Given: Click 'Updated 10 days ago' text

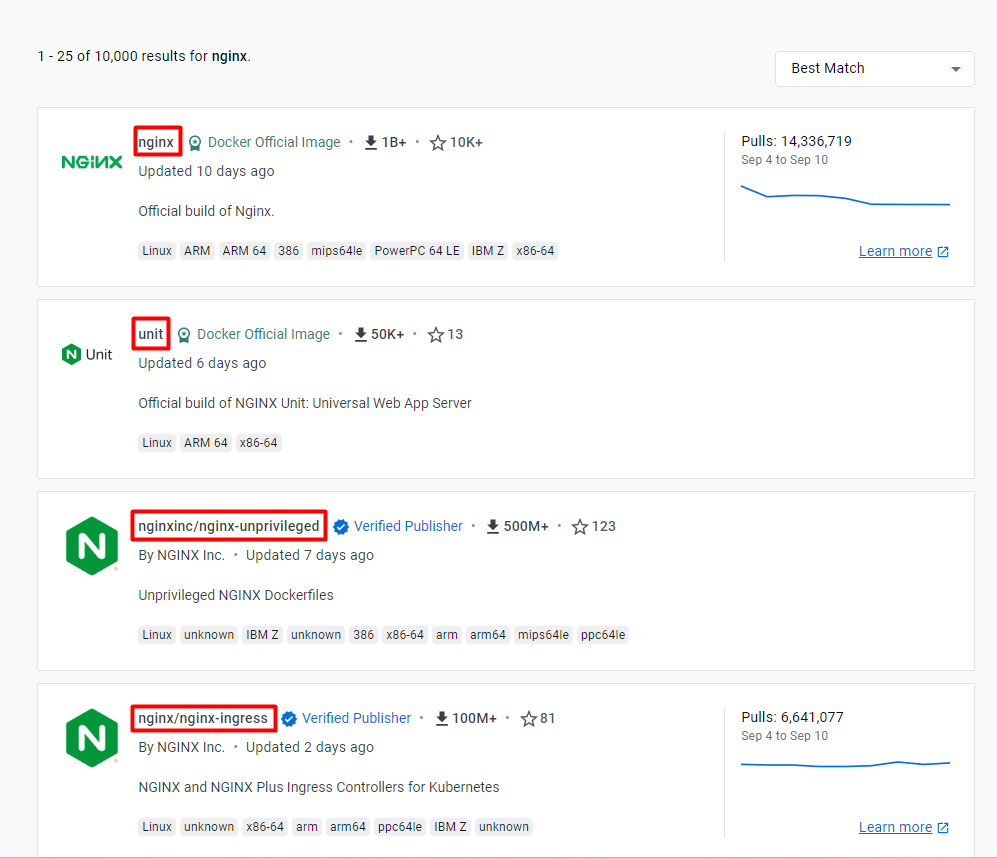Looking at the screenshot, I should 206,171.
